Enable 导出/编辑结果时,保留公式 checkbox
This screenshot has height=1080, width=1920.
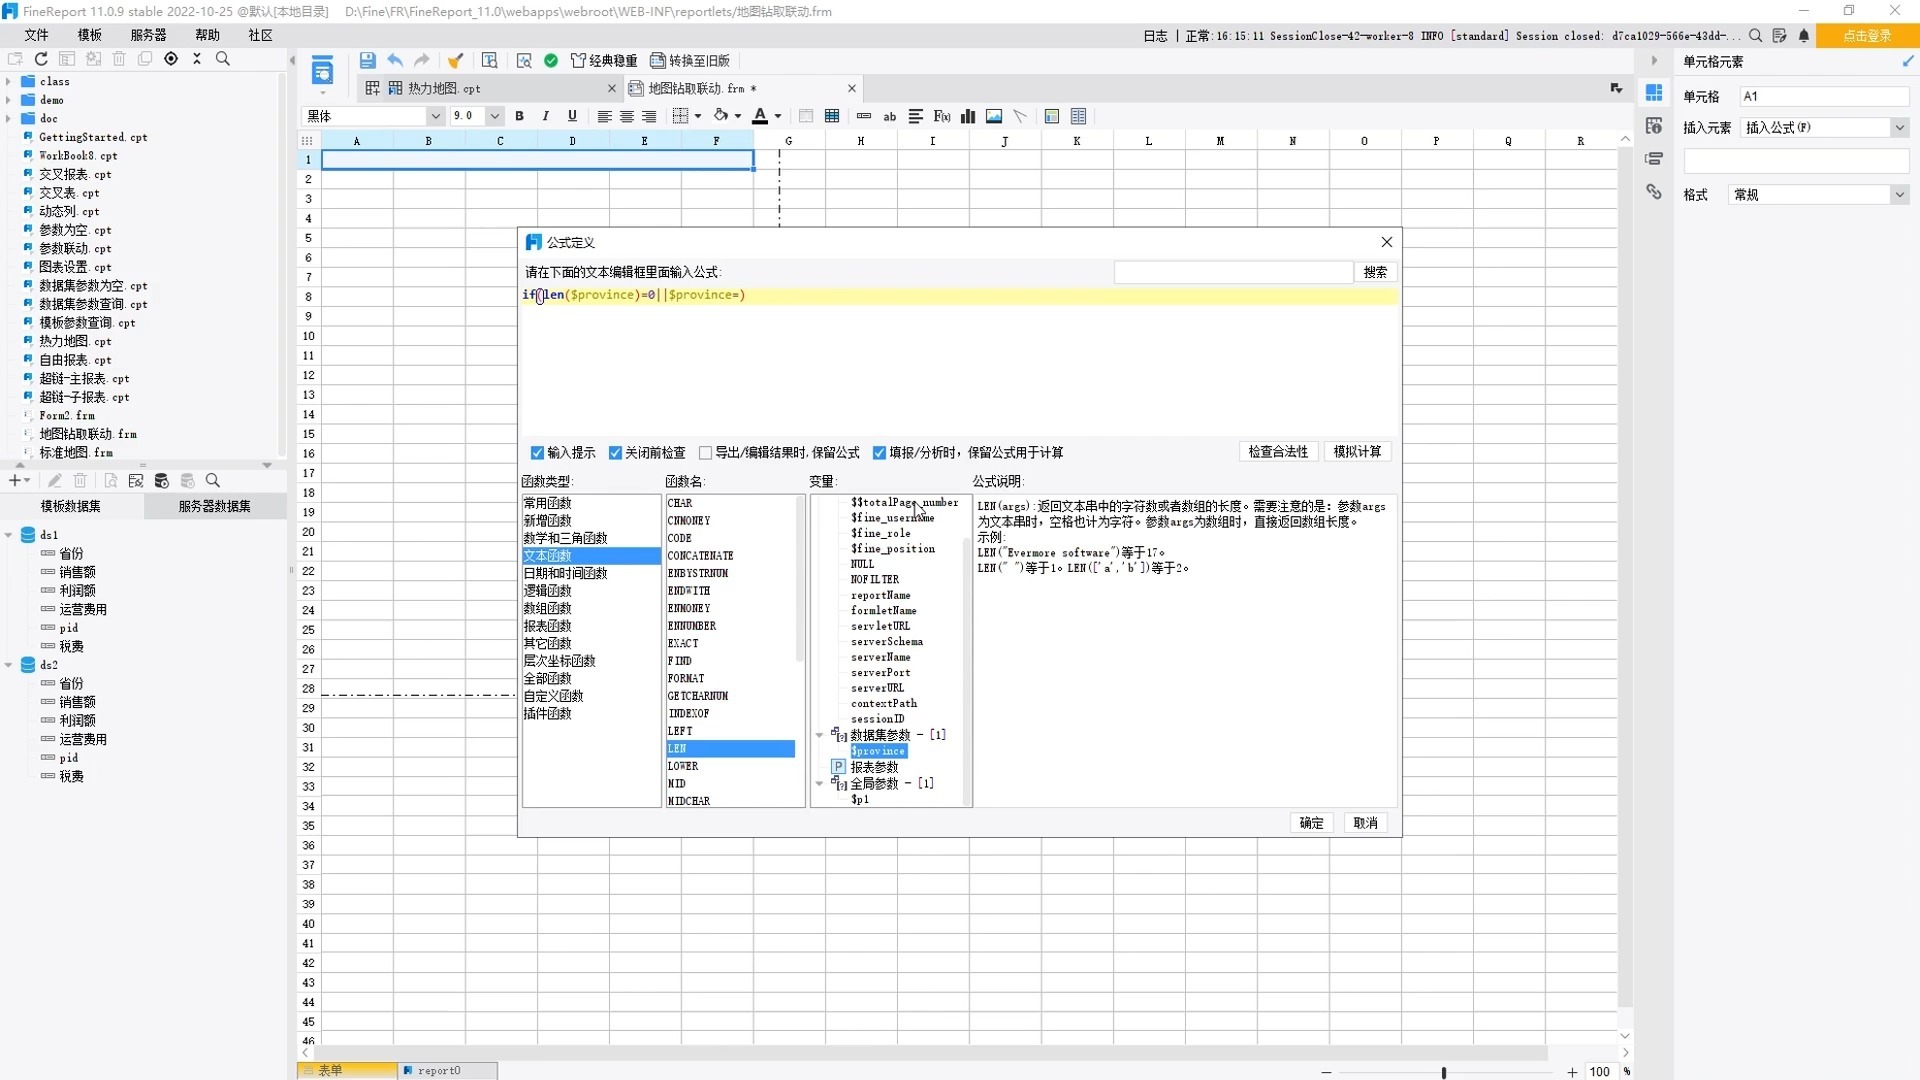tap(705, 453)
